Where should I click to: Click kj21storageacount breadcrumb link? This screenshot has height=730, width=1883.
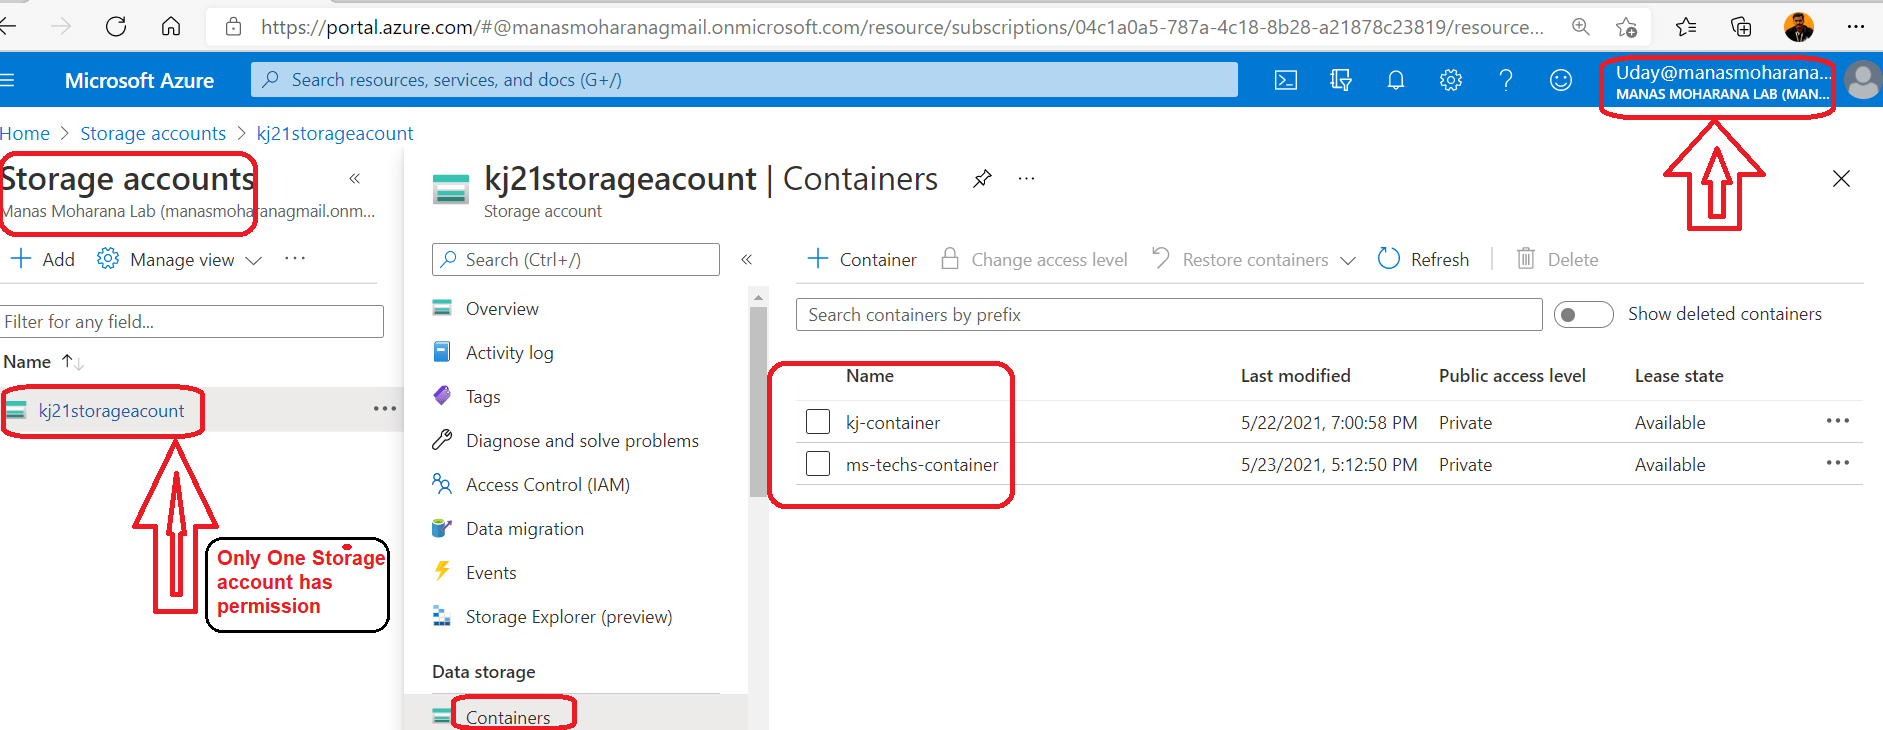[x=335, y=133]
